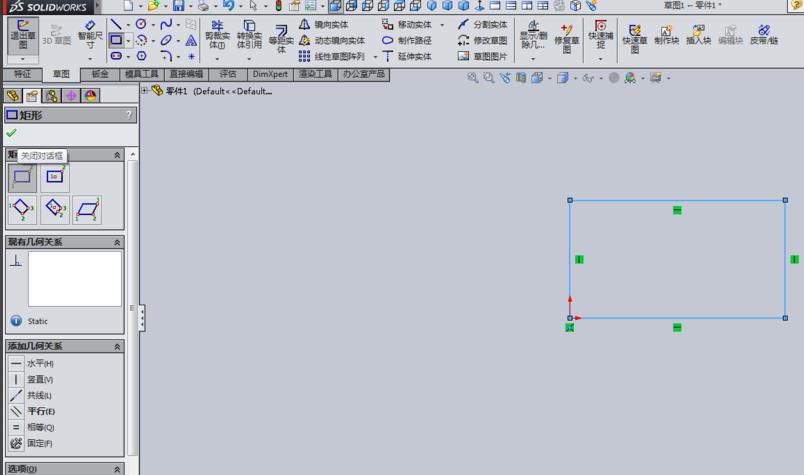Choose Parallelogram type in property panel
The width and height of the screenshot is (804, 475).
87,209
